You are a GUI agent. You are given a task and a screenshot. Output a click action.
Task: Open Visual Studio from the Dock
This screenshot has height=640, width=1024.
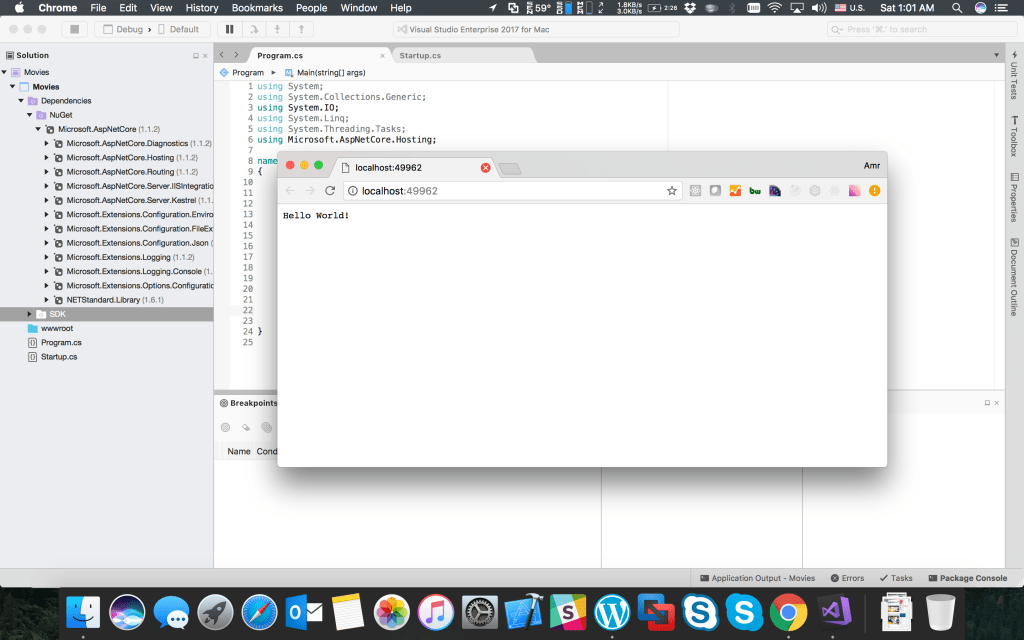[834, 612]
